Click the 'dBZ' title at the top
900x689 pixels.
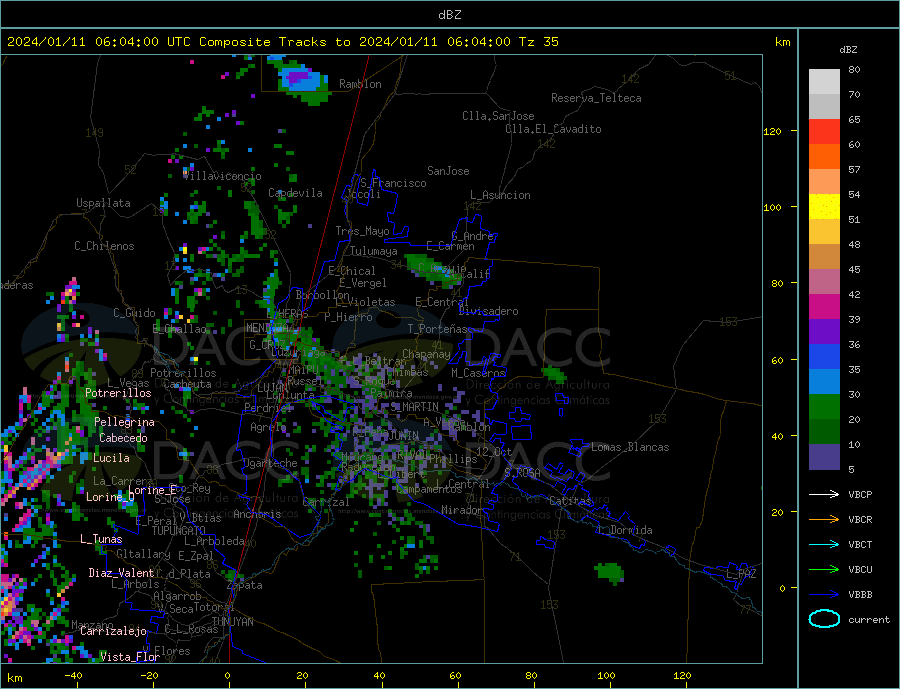tap(449, 15)
